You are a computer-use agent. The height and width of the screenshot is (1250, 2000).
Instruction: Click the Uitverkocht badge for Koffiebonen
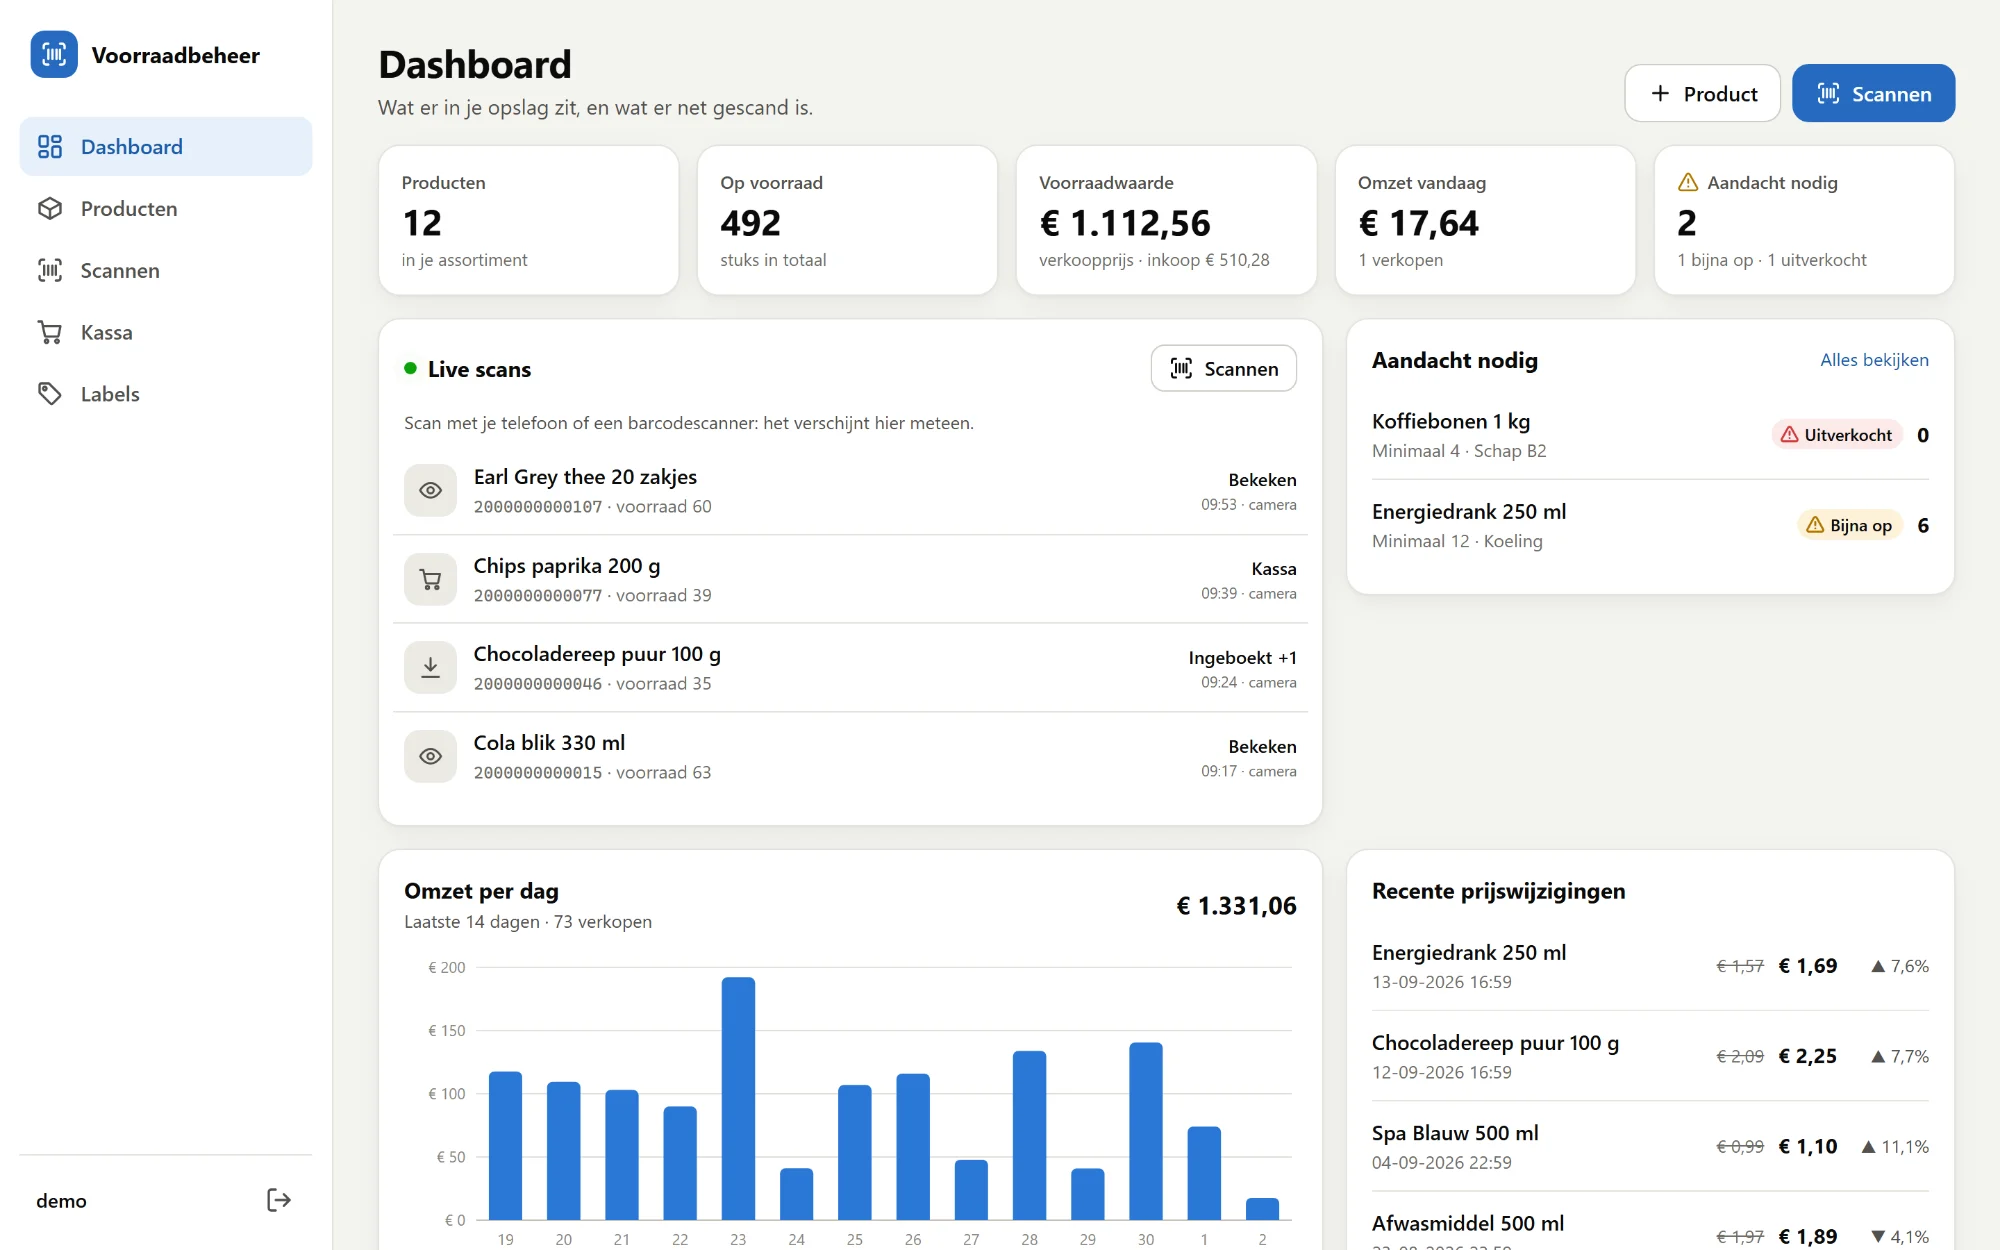point(1837,435)
